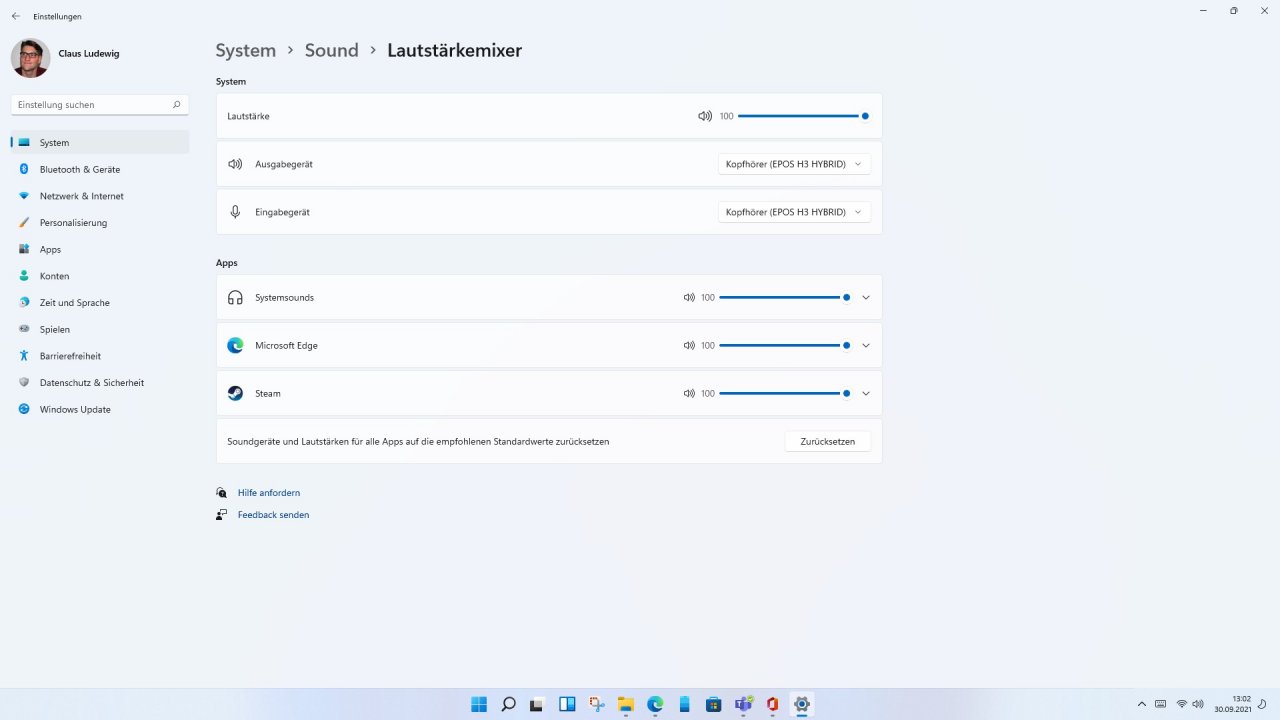1280x720 pixels.
Task: Open Microsoft Store on the taskbar
Action: coord(713,704)
